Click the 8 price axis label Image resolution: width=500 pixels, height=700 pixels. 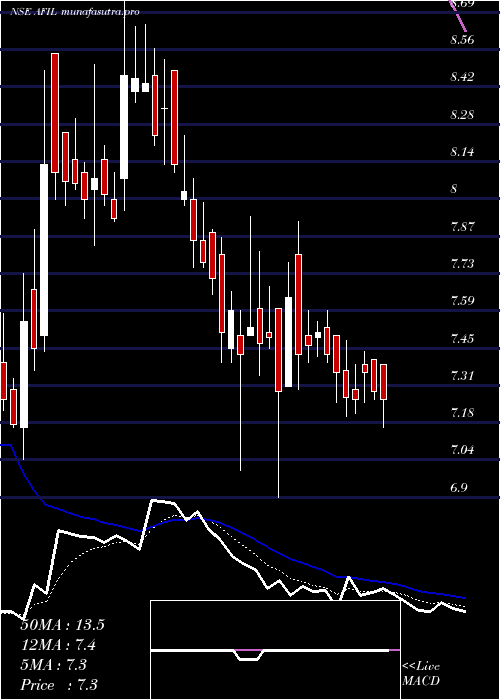(454, 189)
